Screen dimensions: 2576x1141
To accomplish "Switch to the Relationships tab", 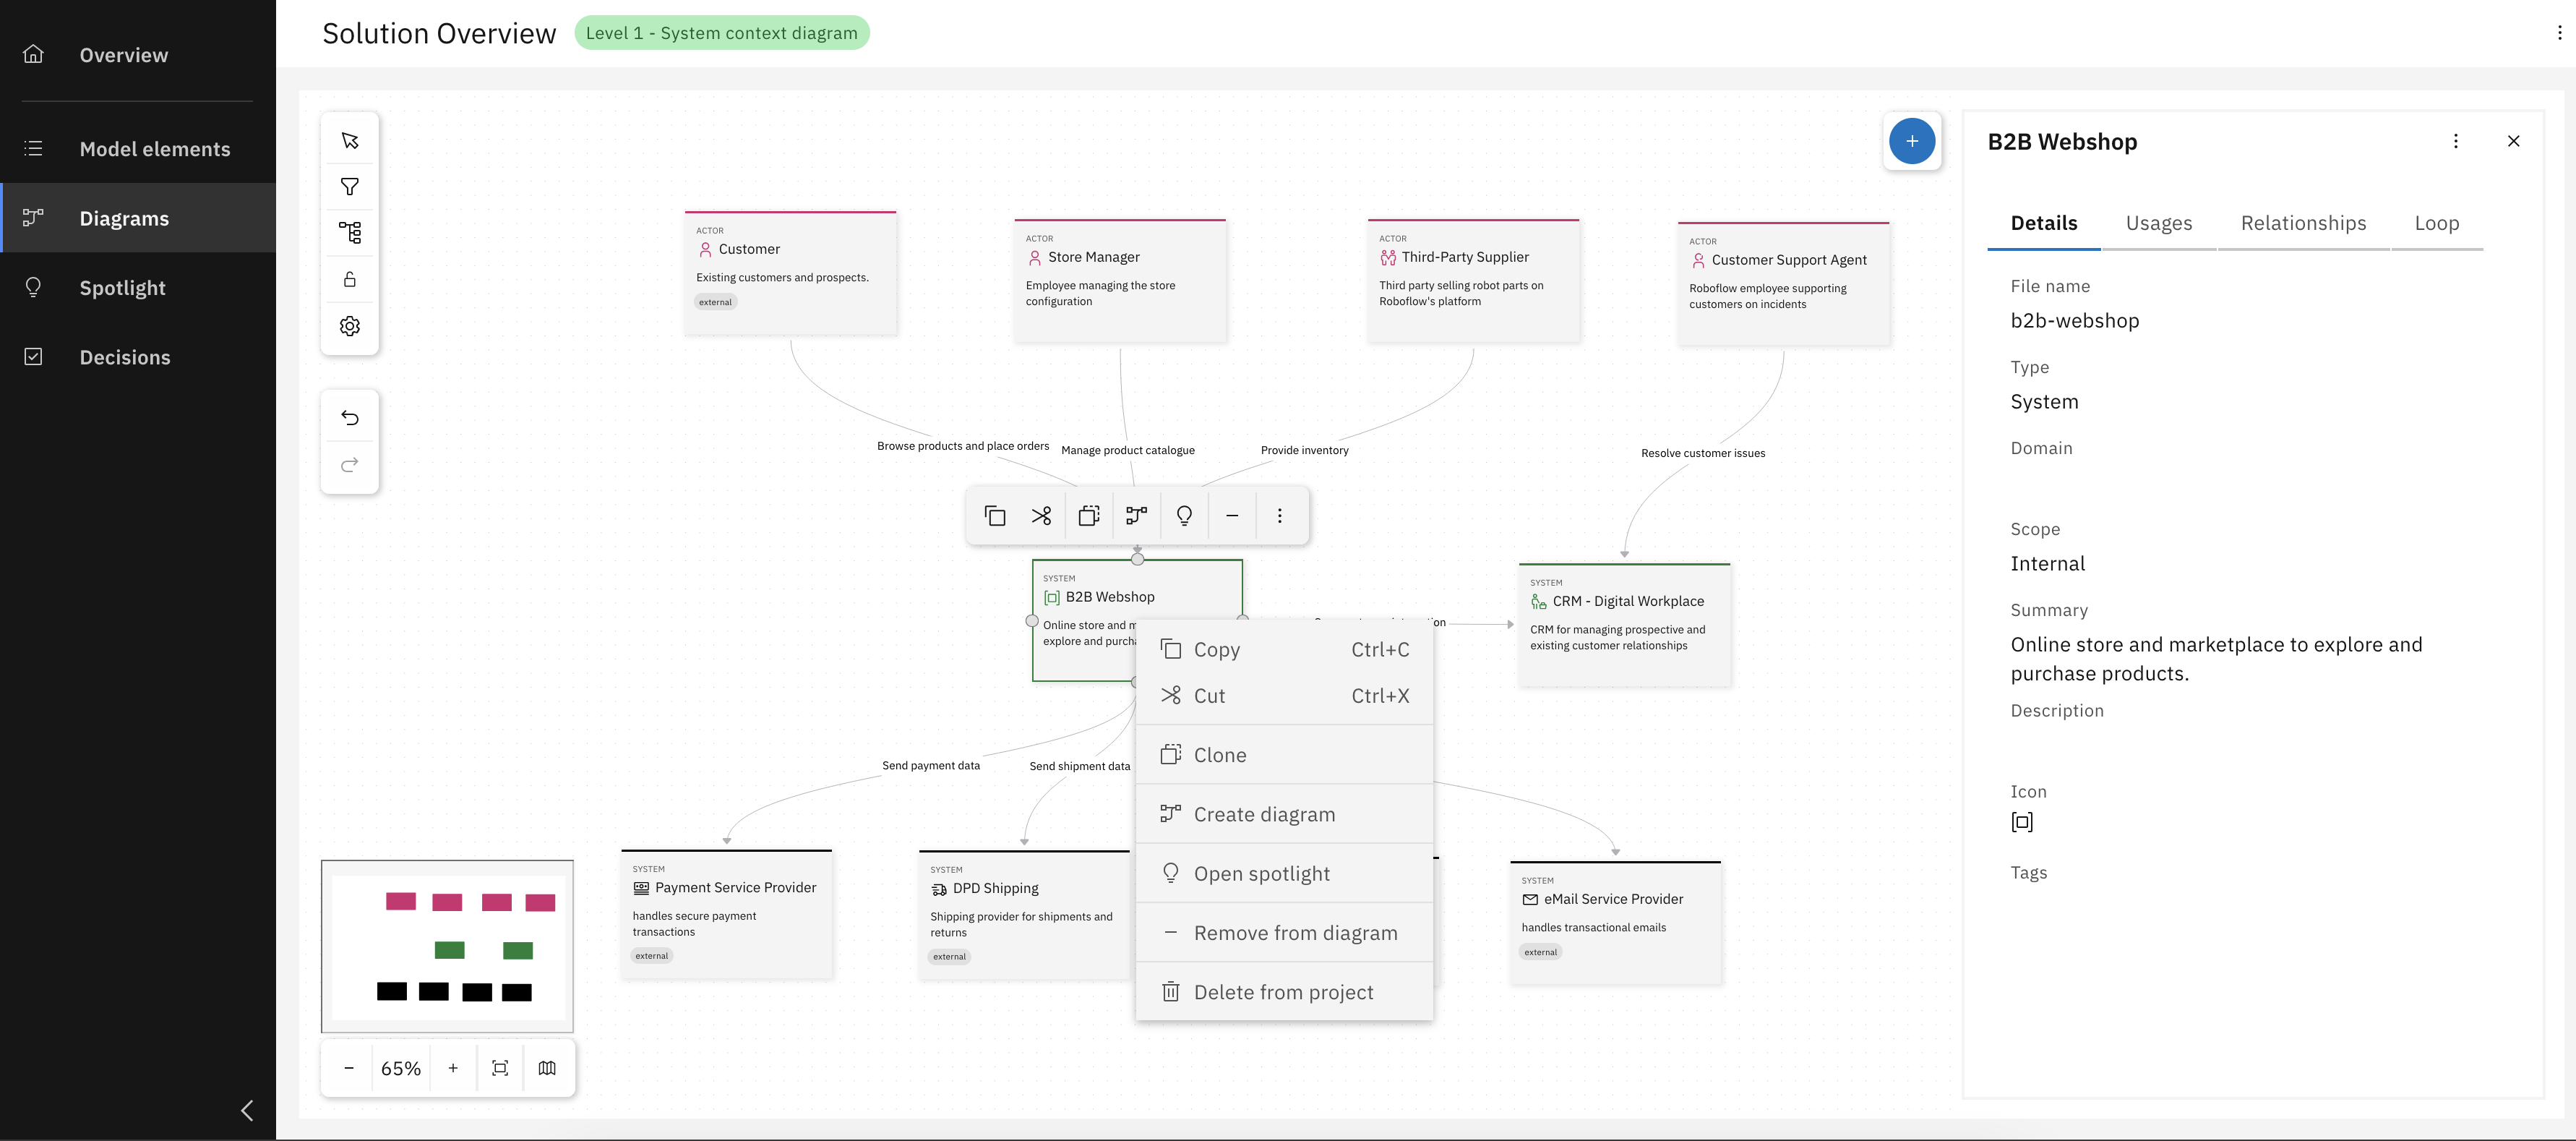I will click(2303, 223).
